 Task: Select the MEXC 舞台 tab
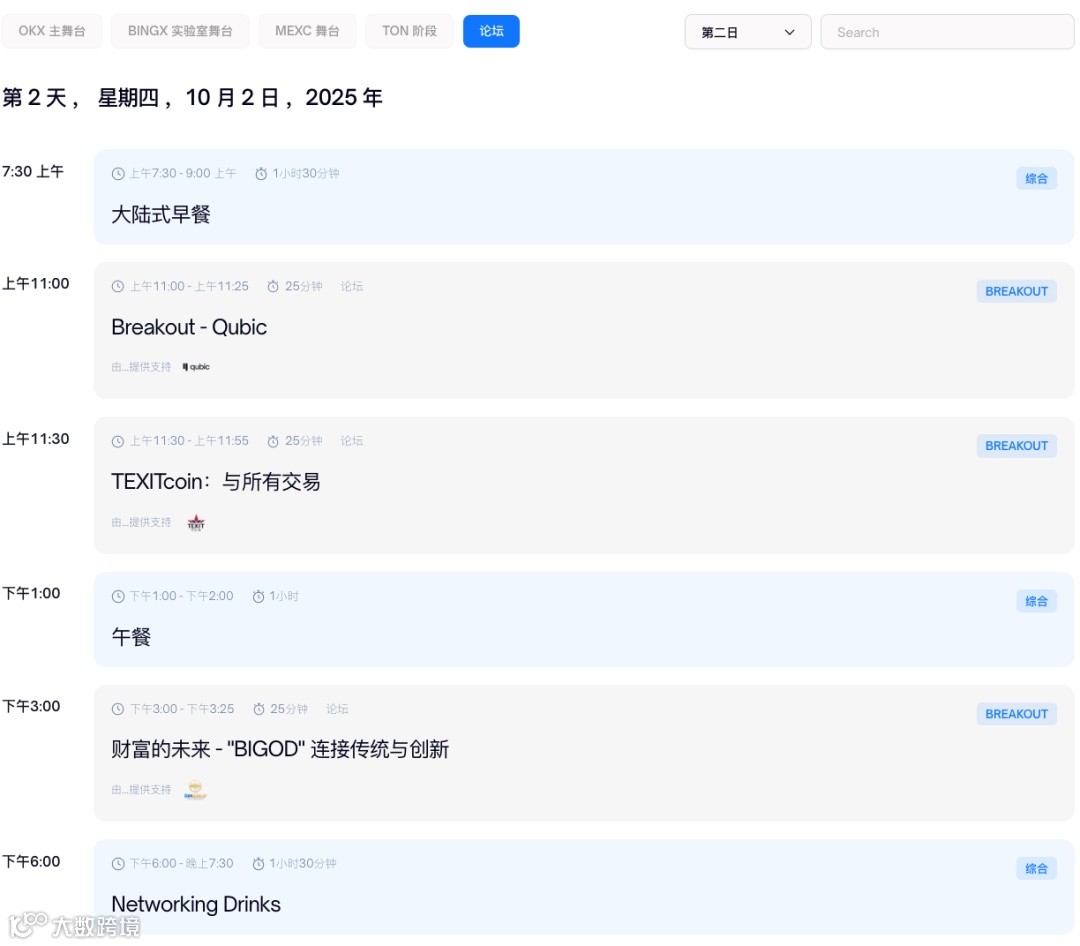[x=307, y=31]
